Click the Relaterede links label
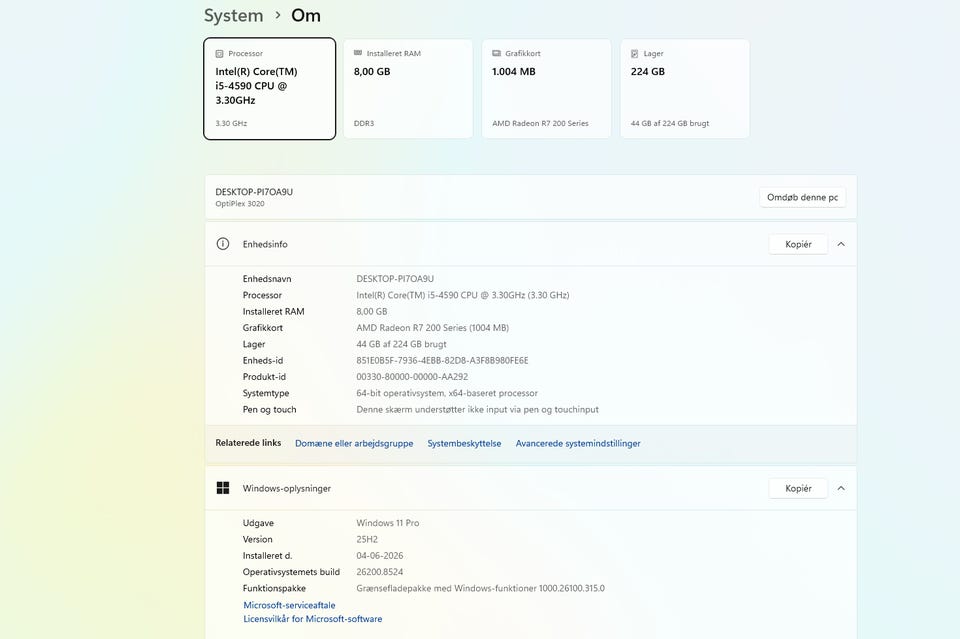The image size is (960, 639). (x=248, y=443)
